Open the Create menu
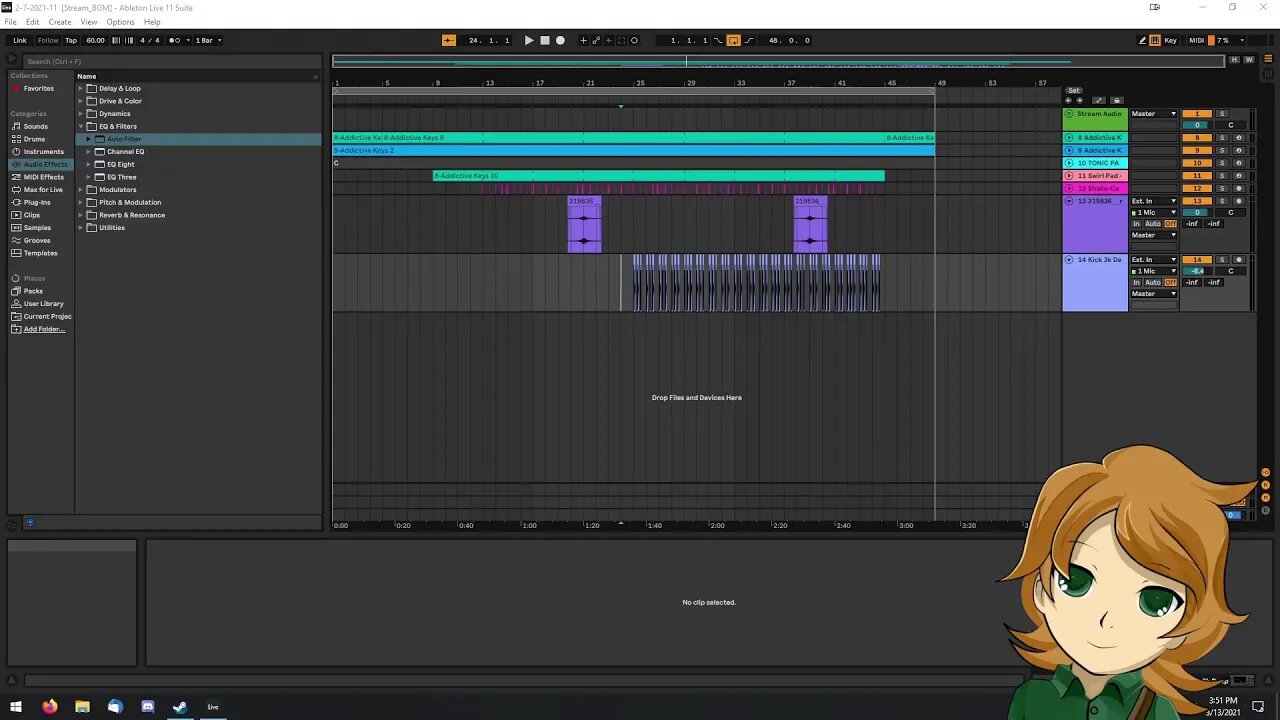The width and height of the screenshot is (1280, 720). [x=60, y=22]
